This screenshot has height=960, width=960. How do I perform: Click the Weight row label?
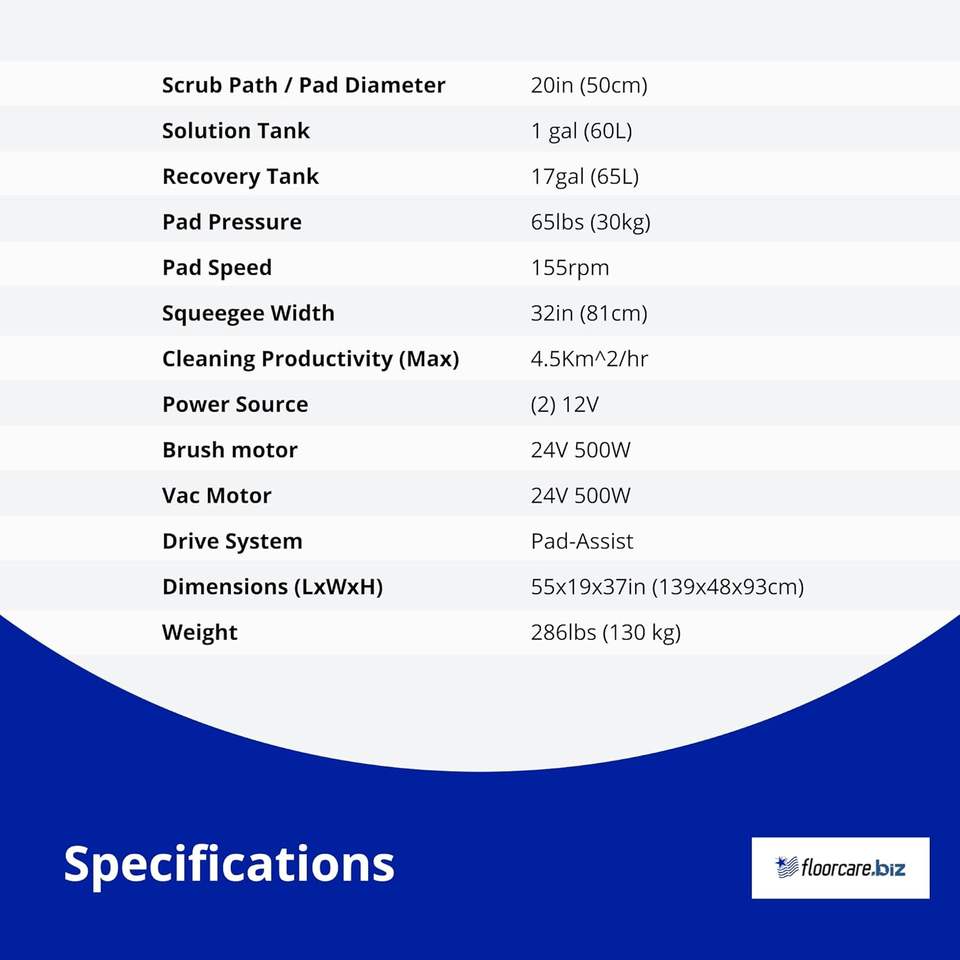tap(199, 633)
